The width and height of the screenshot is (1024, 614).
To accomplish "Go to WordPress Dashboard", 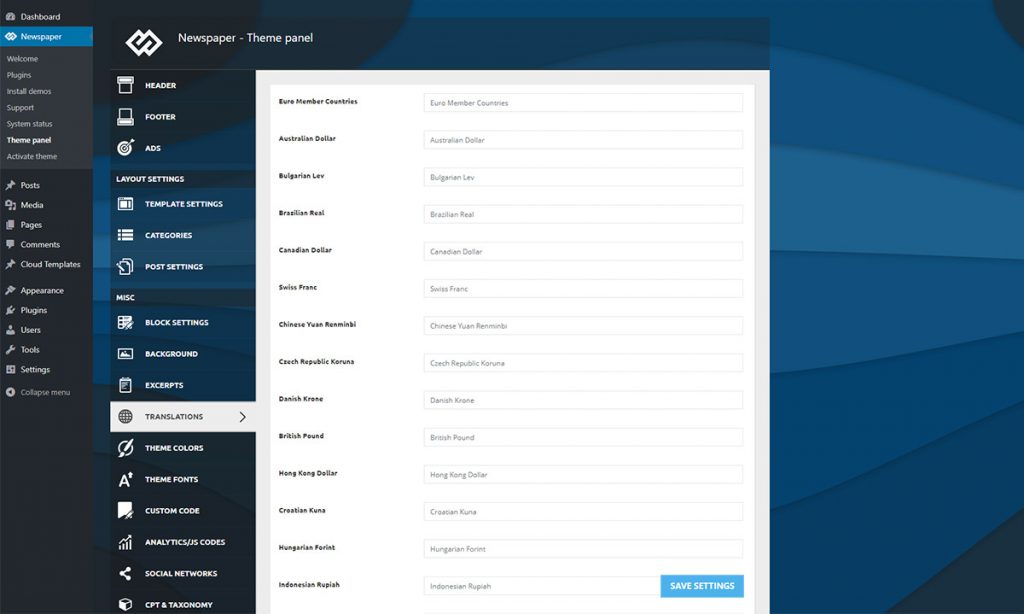I will pyautogui.click(x=40, y=17).
